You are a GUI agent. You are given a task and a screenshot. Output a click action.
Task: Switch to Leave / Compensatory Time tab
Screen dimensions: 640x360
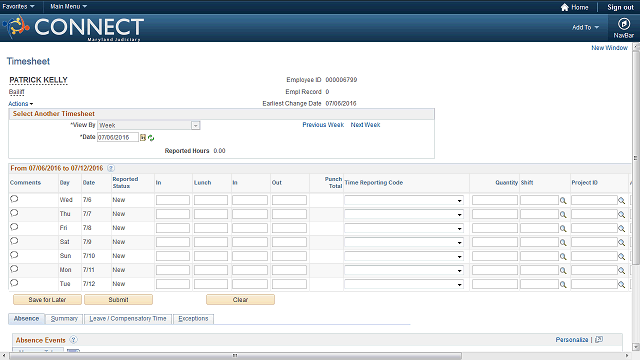[x=128, y=319]
